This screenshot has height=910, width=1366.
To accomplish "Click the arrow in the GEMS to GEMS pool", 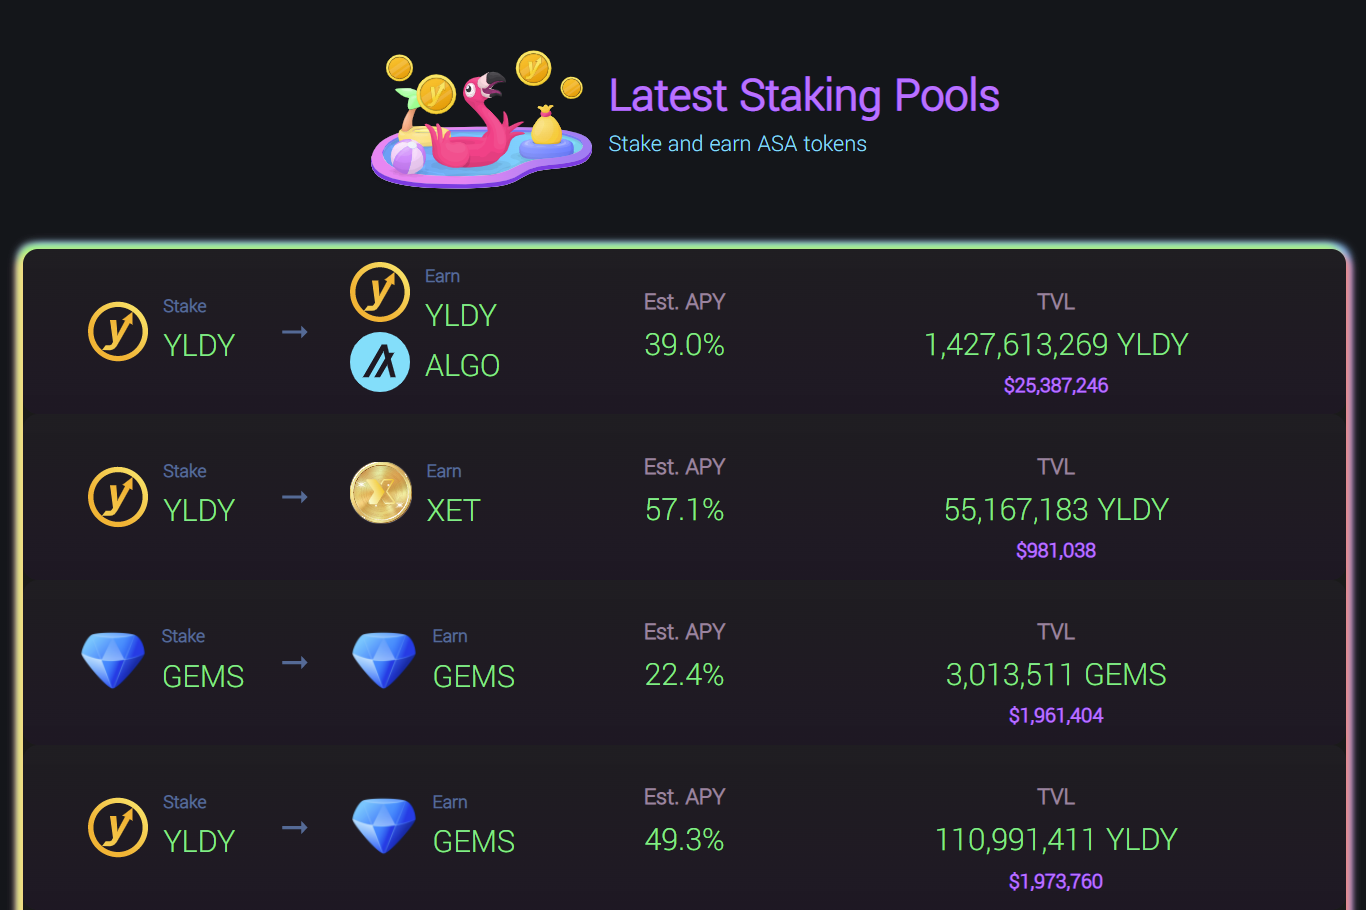I will (x=295, y=661).
